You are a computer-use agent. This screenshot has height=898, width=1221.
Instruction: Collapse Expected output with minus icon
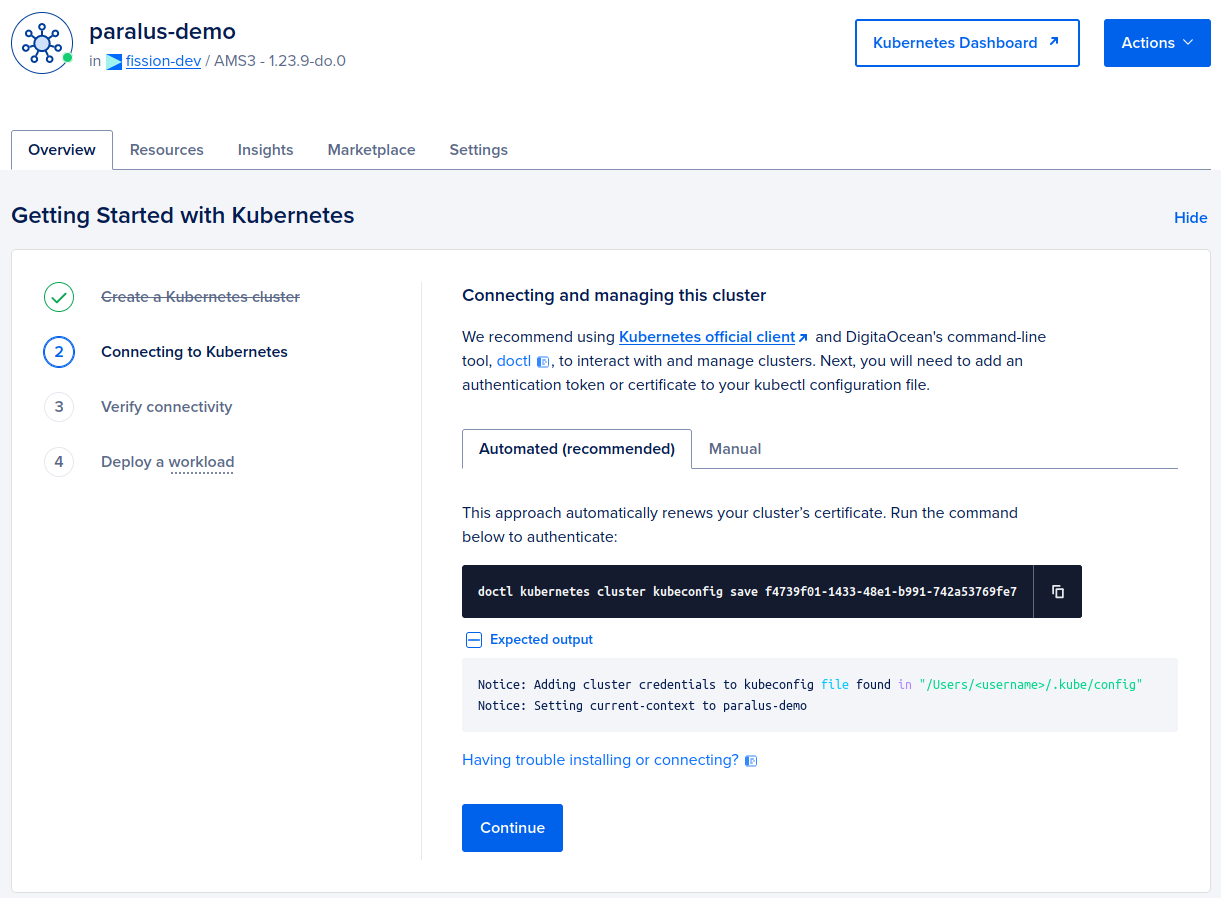coord(474,640)
